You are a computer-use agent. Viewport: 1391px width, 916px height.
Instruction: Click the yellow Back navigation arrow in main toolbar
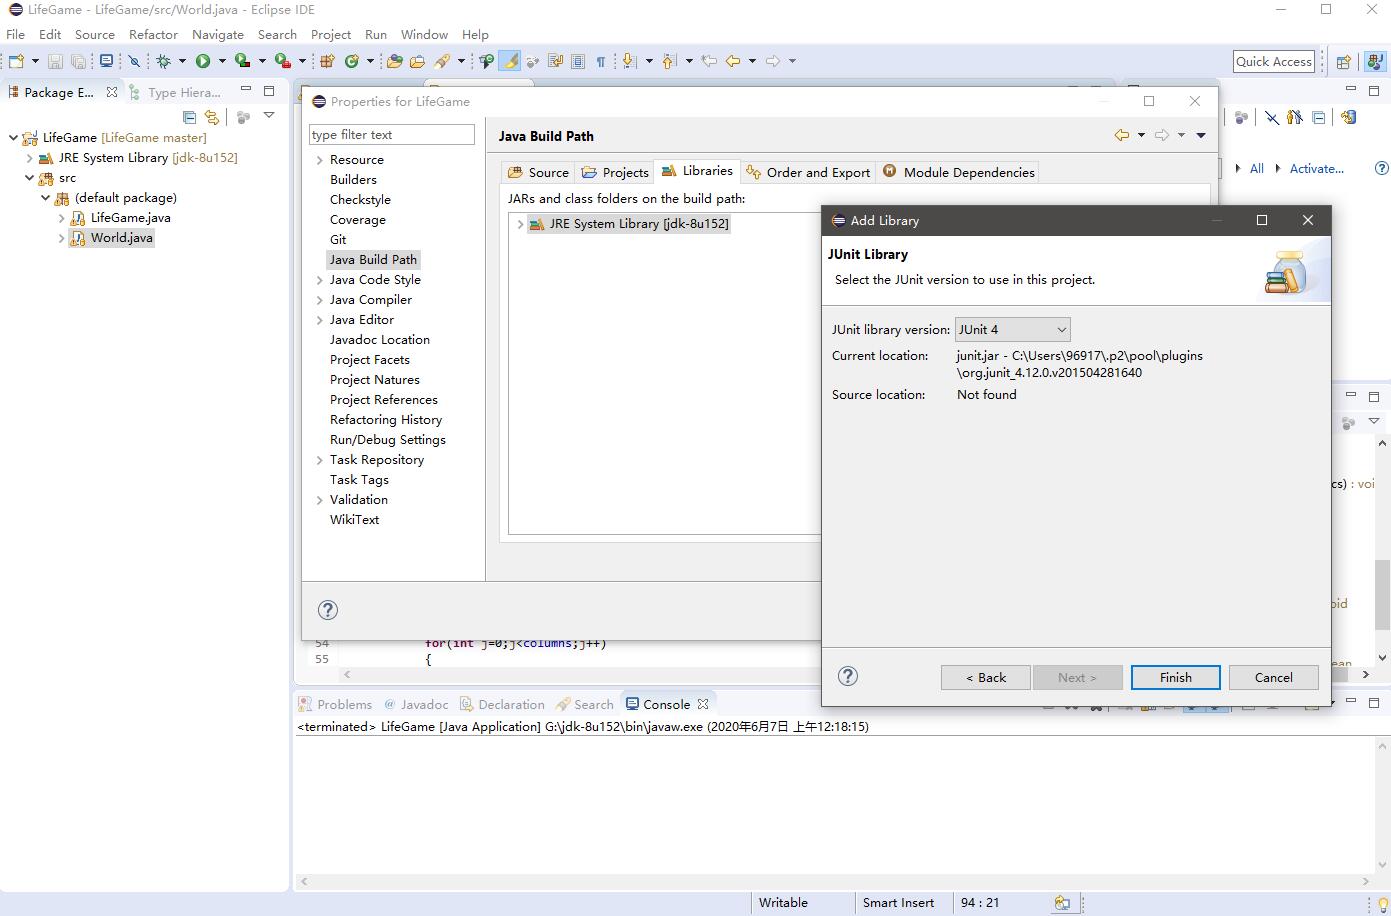tap(733, 61)
